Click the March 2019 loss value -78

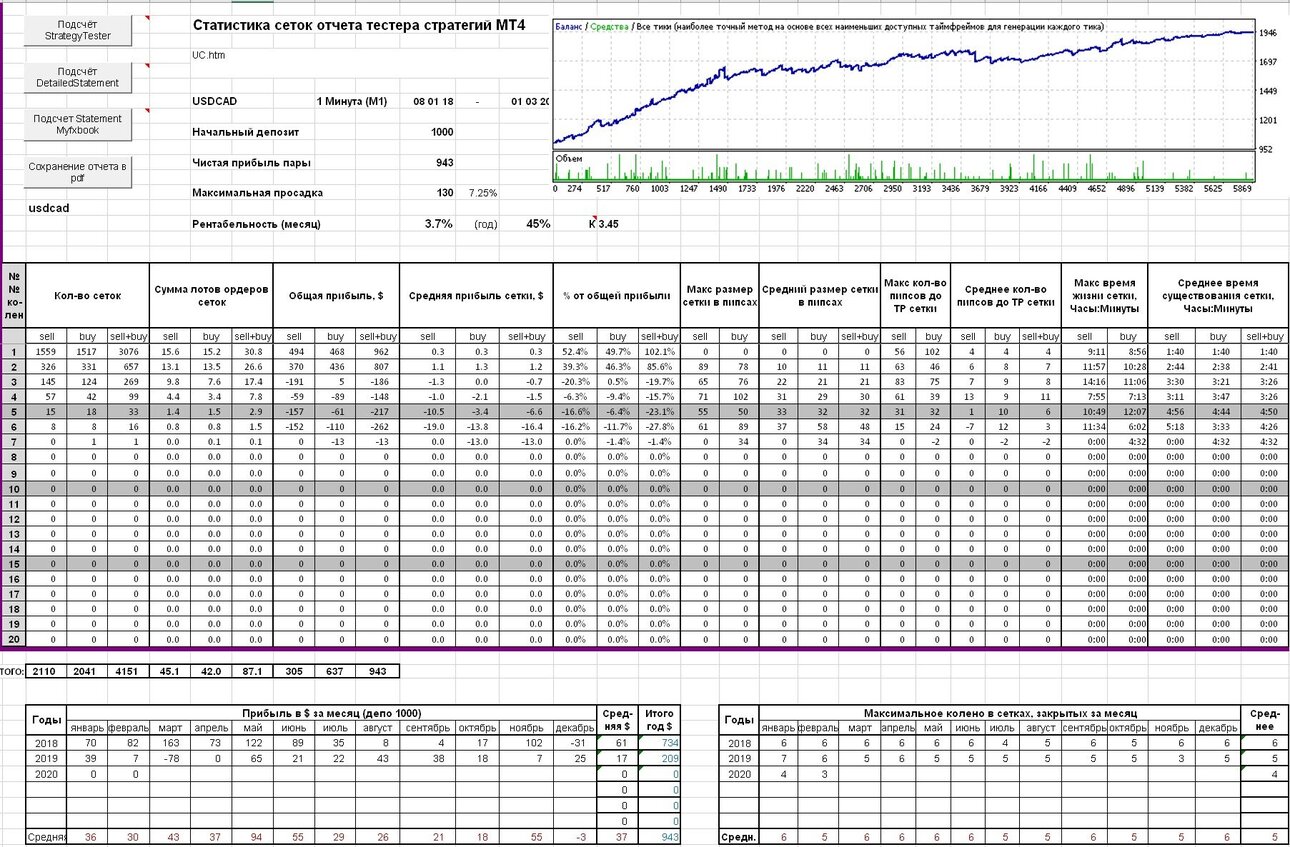[171, 758]
